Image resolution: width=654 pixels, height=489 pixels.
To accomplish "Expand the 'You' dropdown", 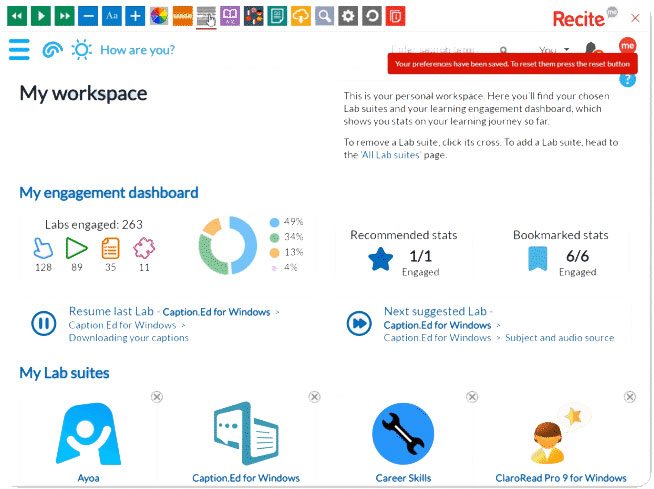I will [554, 50].
